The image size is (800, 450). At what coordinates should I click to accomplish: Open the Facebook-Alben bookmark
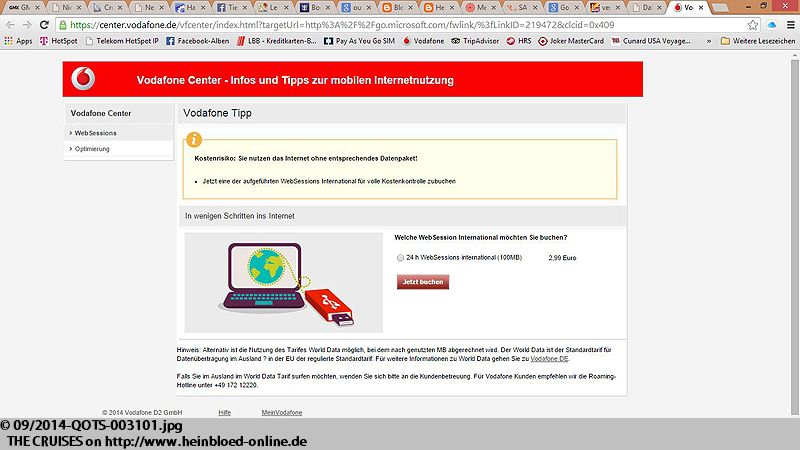[197, 41]
